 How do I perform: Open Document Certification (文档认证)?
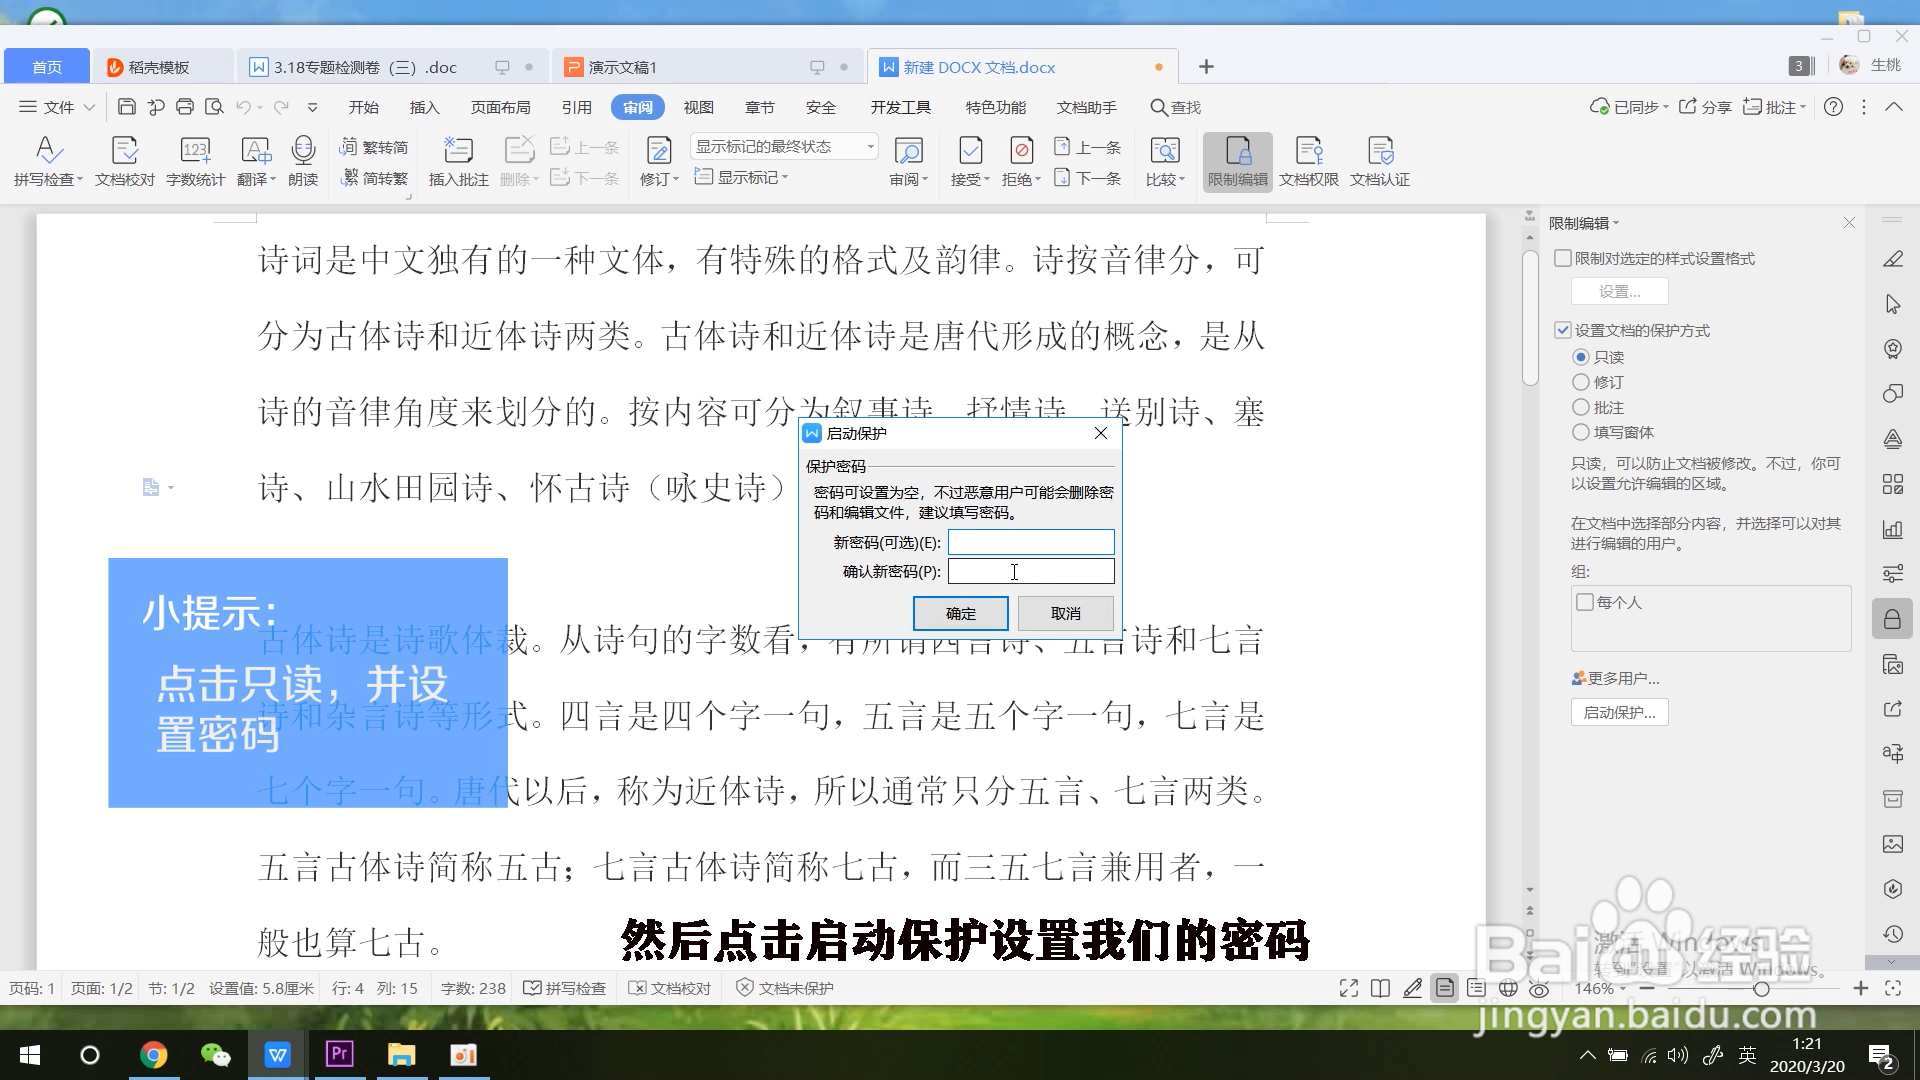pos(1380,160)
